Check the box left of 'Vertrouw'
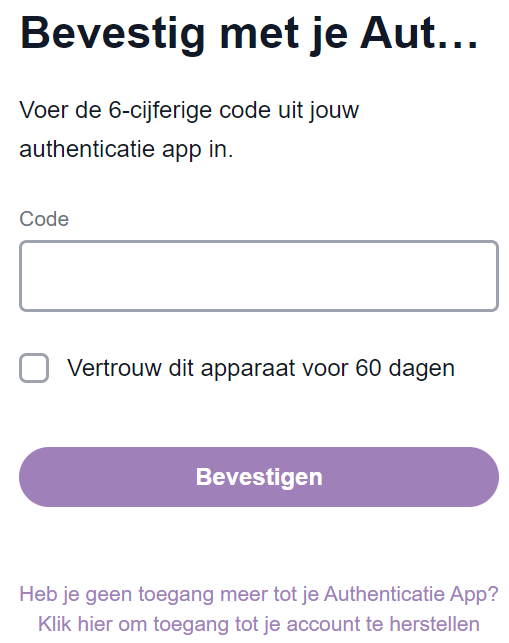Viewport: 509px width, 643px height. click(34, 368)
